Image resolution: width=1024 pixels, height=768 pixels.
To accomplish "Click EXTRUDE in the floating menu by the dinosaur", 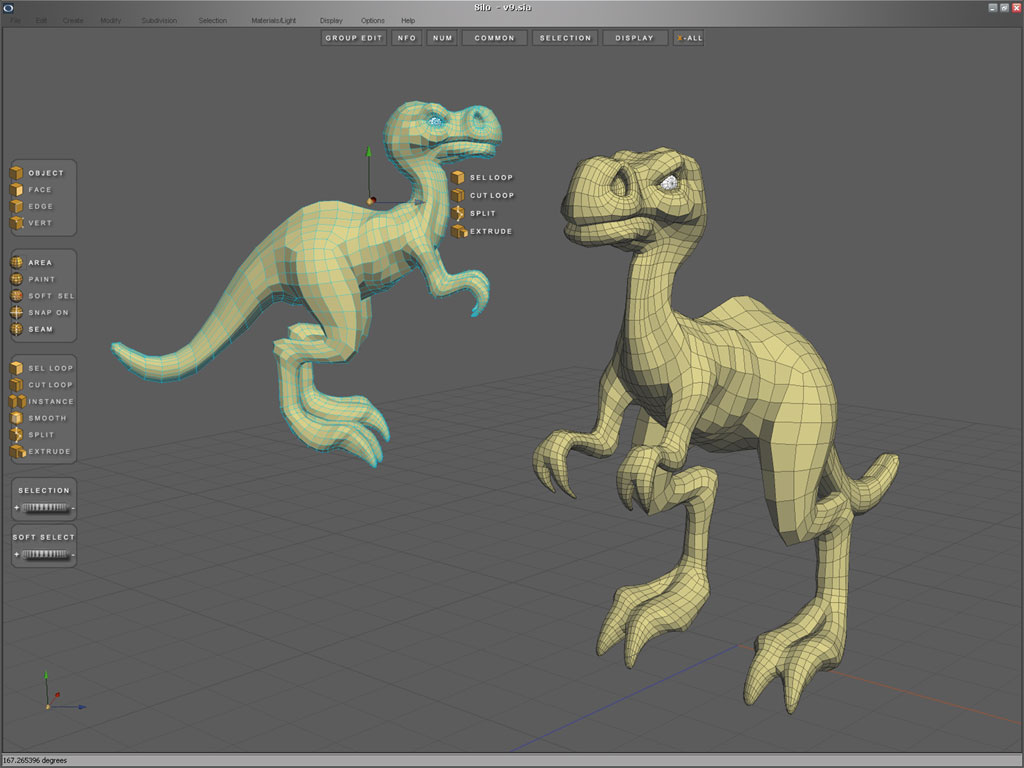I will click(482, 231).
